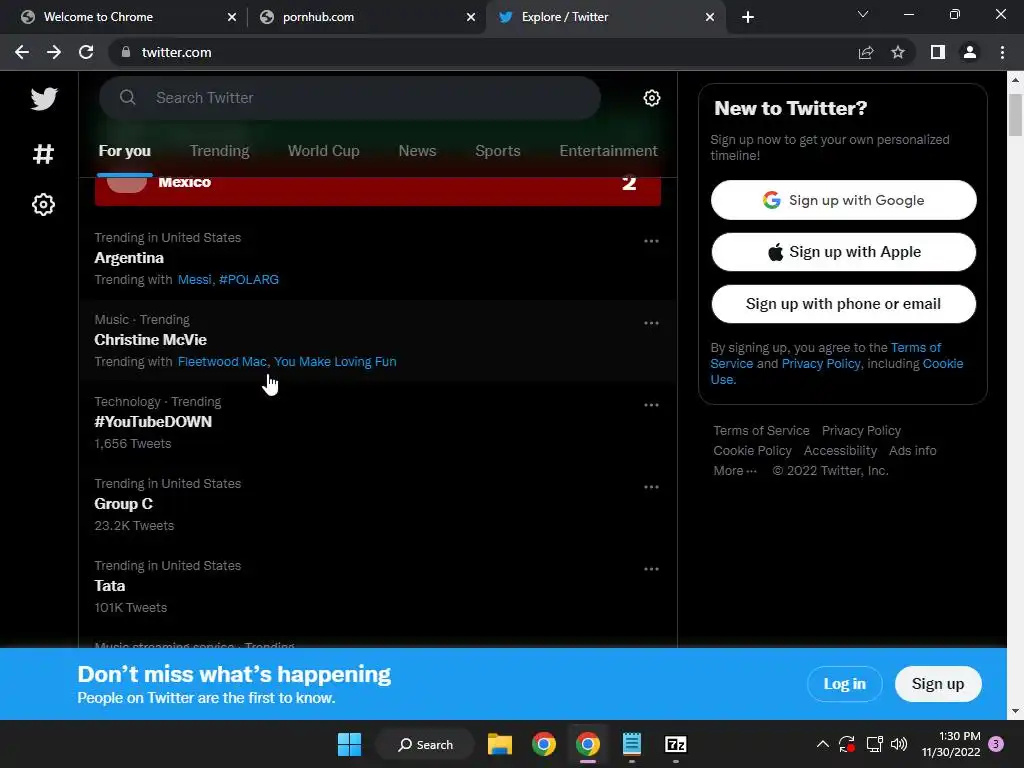Click the Windows taskbar Search box
Image resolution: width=1024 pixels, height=768 pixels.
(425, 744)
